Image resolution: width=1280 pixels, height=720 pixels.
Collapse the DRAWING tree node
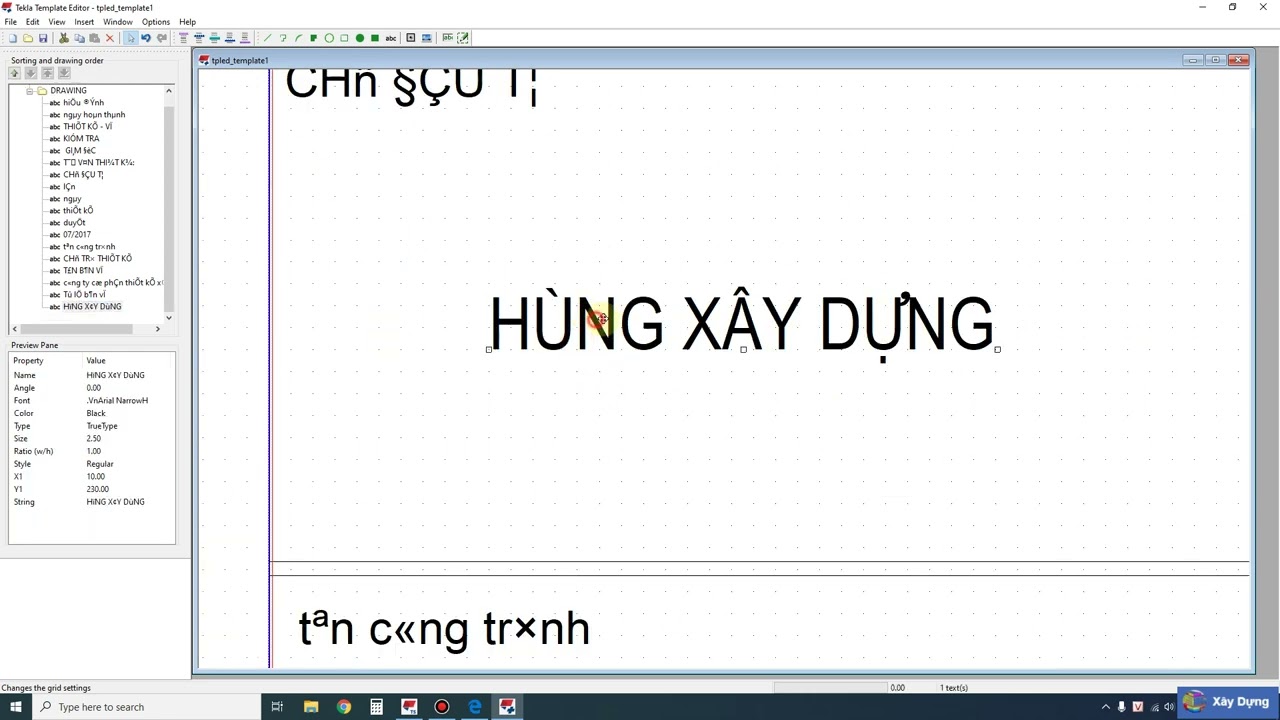(30, 91)
